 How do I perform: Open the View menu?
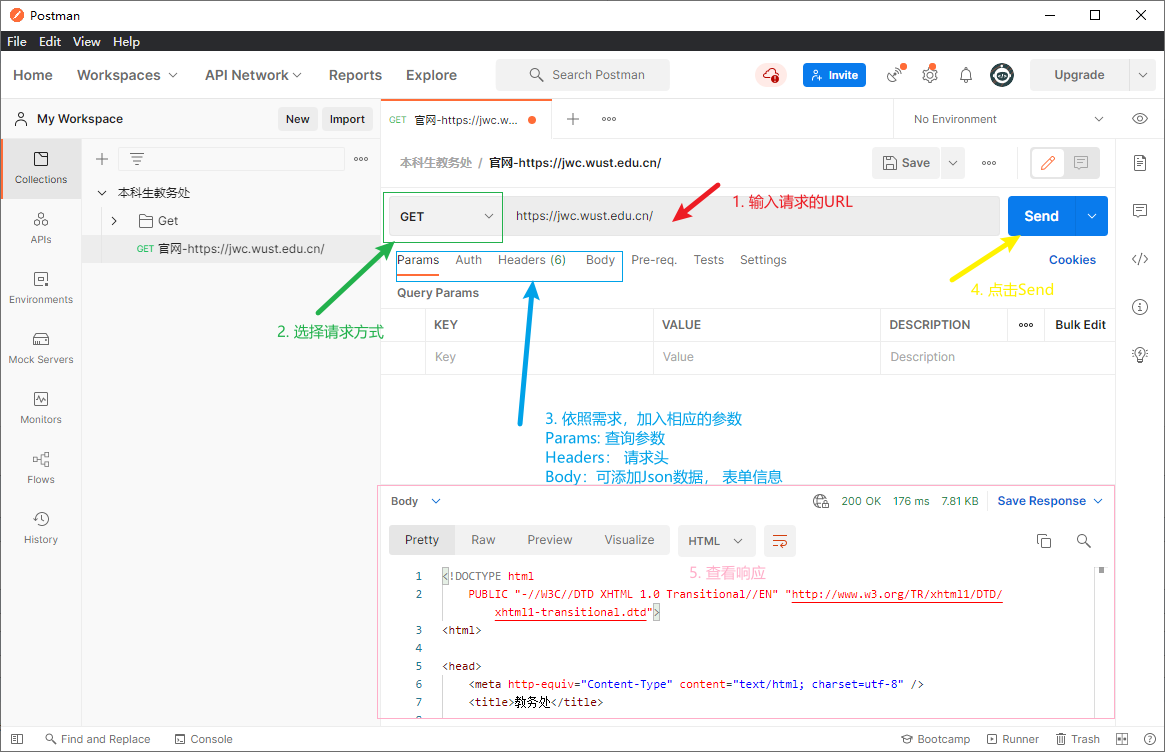tap(86, 42)
